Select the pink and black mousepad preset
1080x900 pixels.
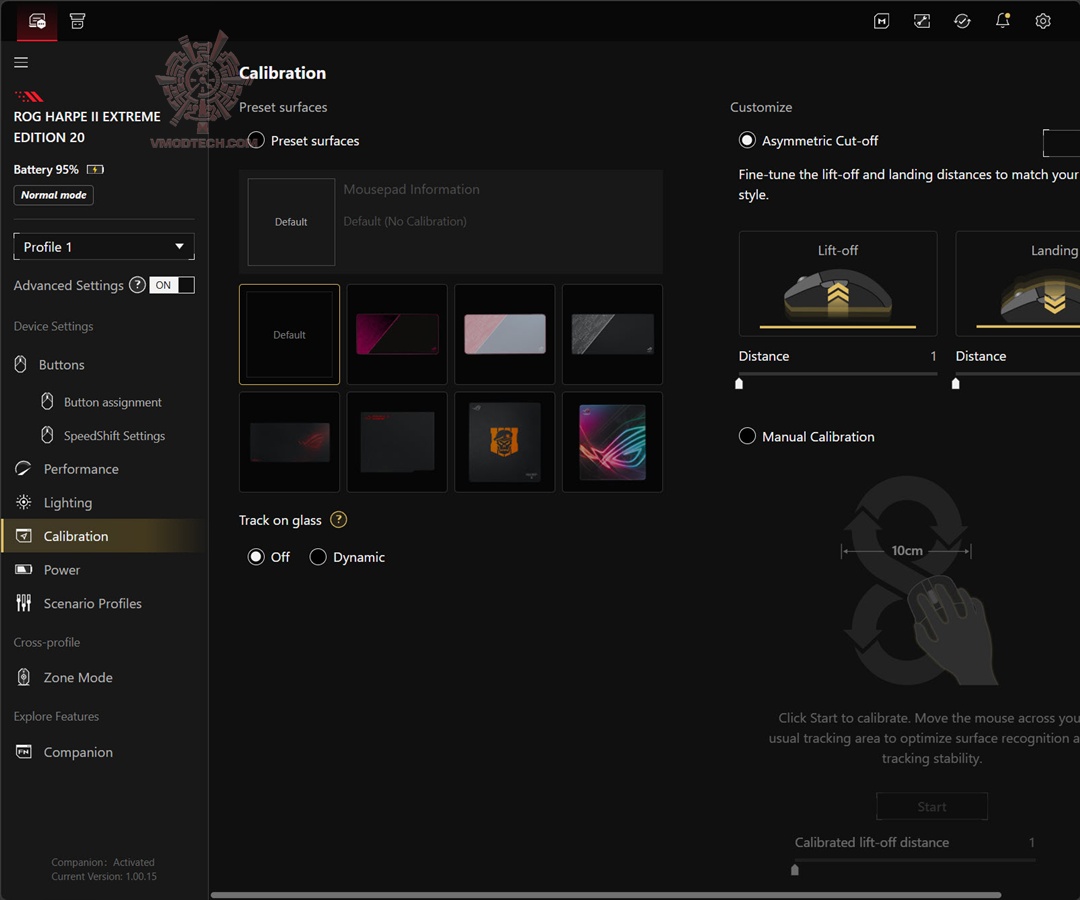[397, 335]
